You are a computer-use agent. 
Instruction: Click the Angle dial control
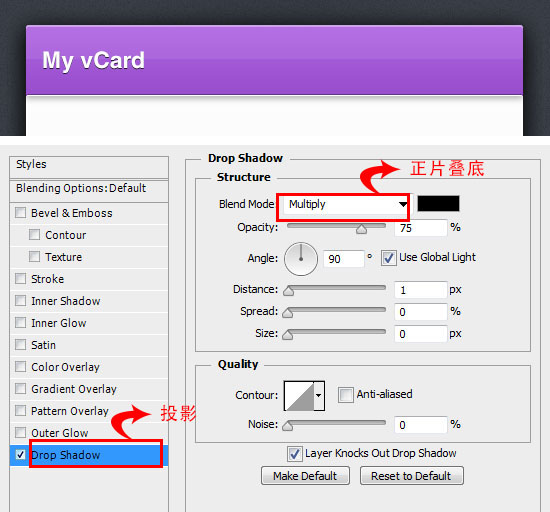click(x=301, y=259)
